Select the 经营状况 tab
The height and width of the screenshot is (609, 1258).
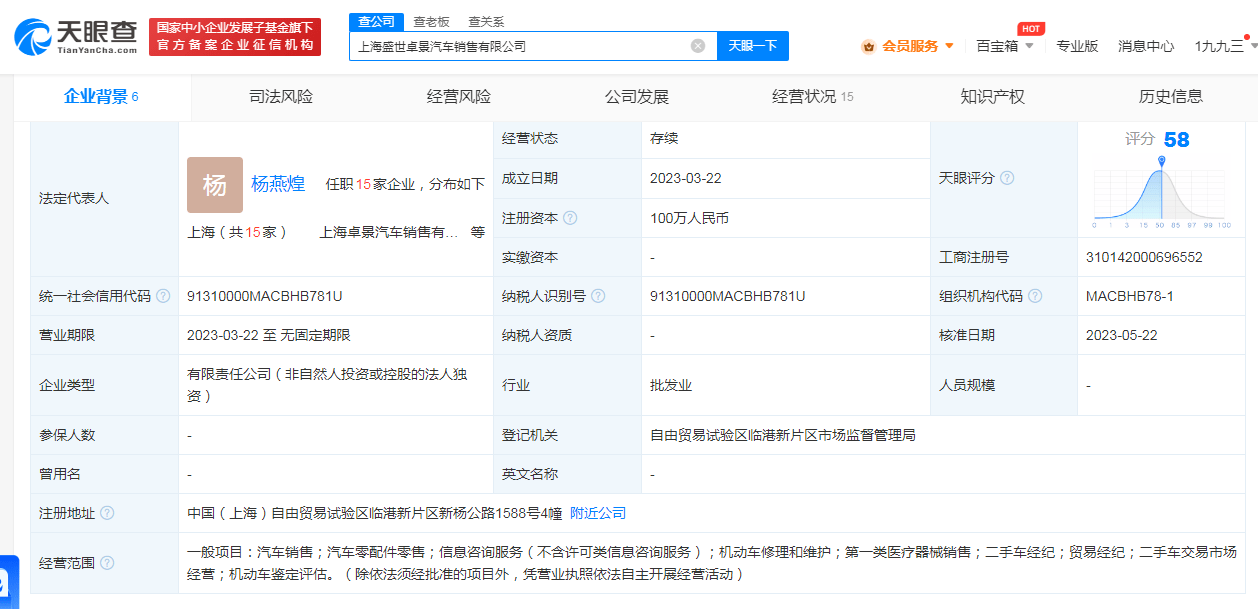click(813, 97)
